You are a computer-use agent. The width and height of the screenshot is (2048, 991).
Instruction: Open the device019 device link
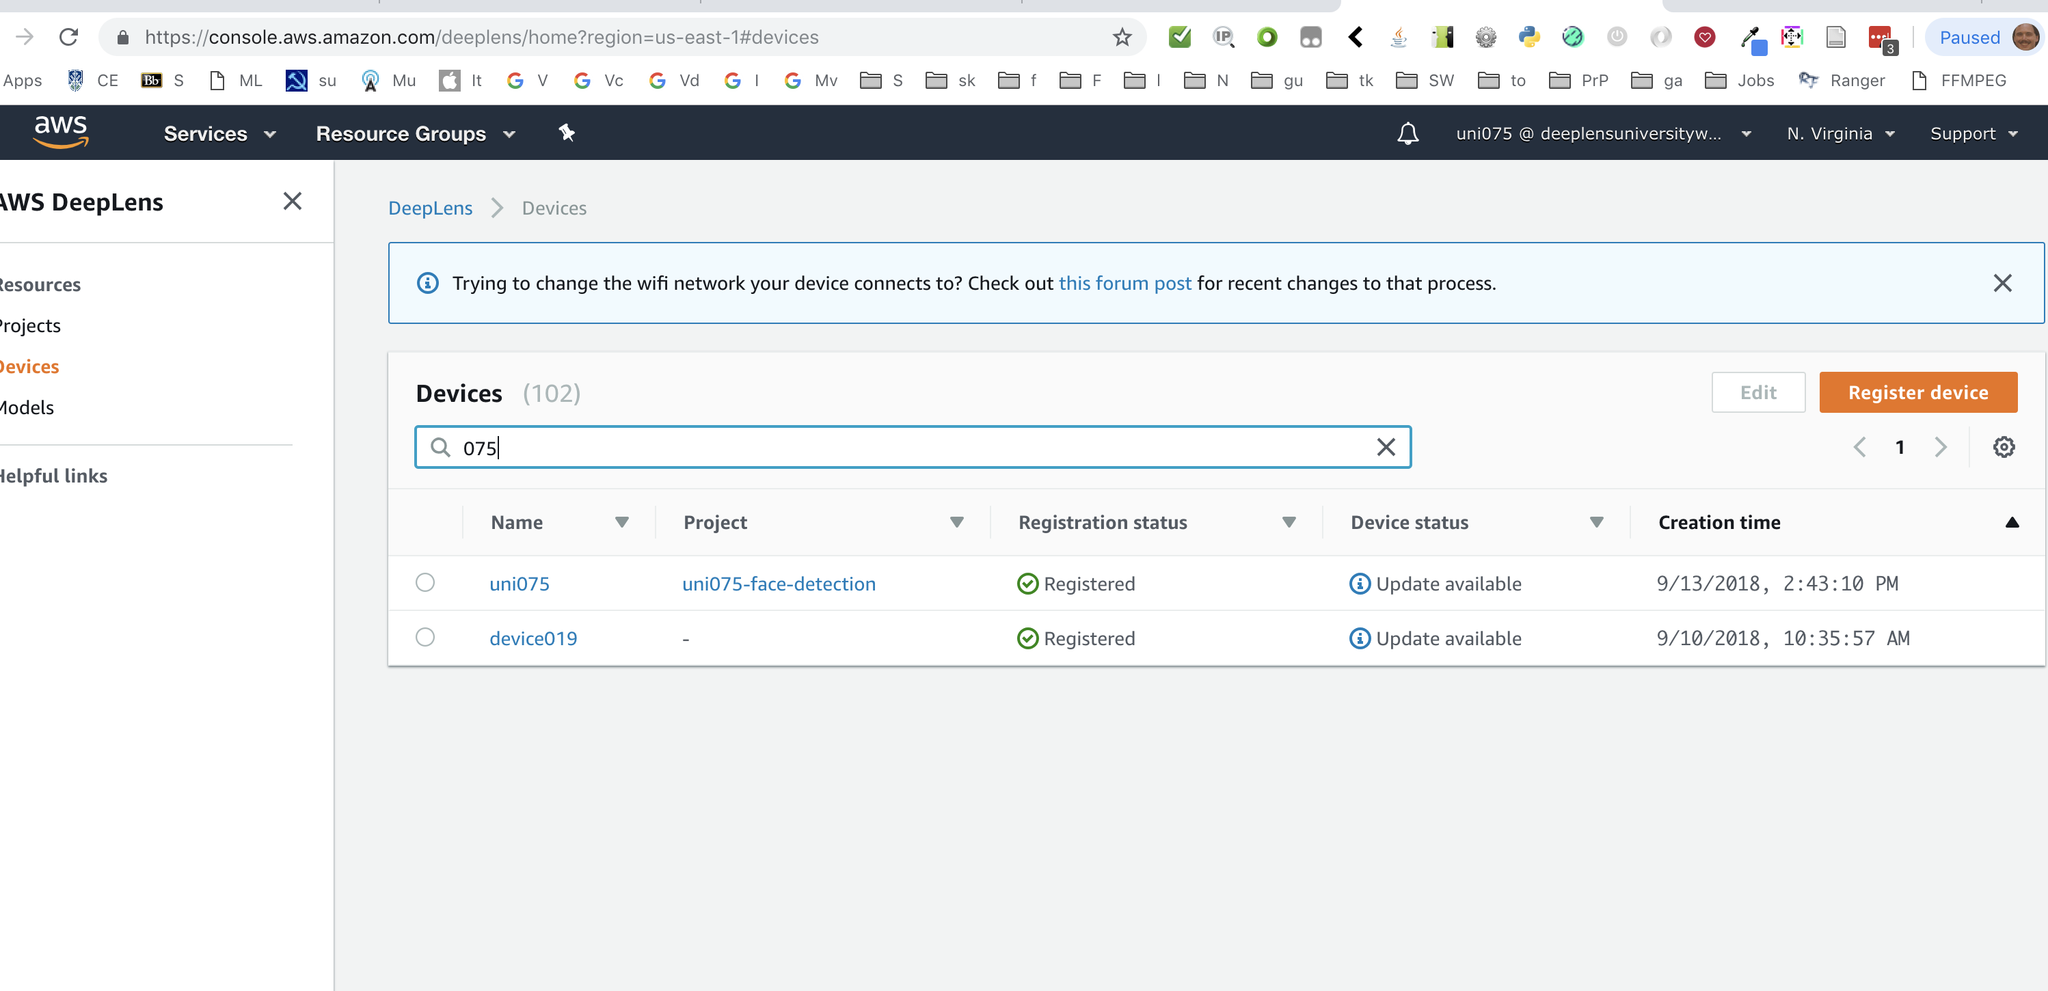point(533,638)
